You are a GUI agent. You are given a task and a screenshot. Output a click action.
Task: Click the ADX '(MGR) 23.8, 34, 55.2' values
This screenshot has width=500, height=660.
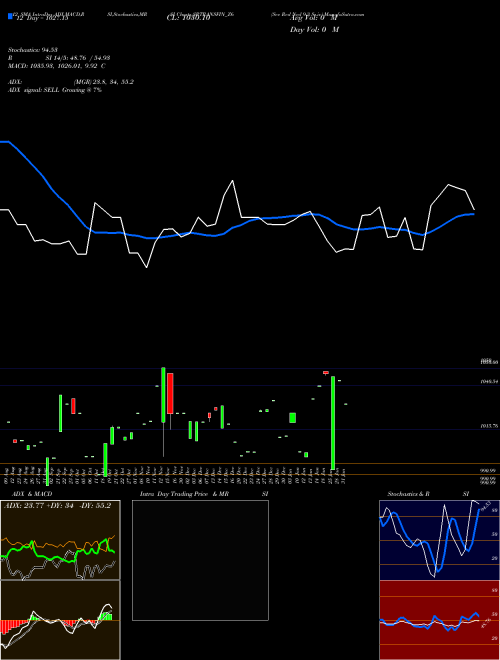click(104, 82)
